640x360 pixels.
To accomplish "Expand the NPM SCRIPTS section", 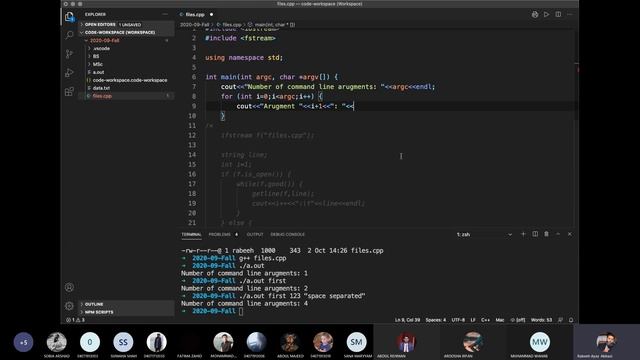I will (127, 312).
